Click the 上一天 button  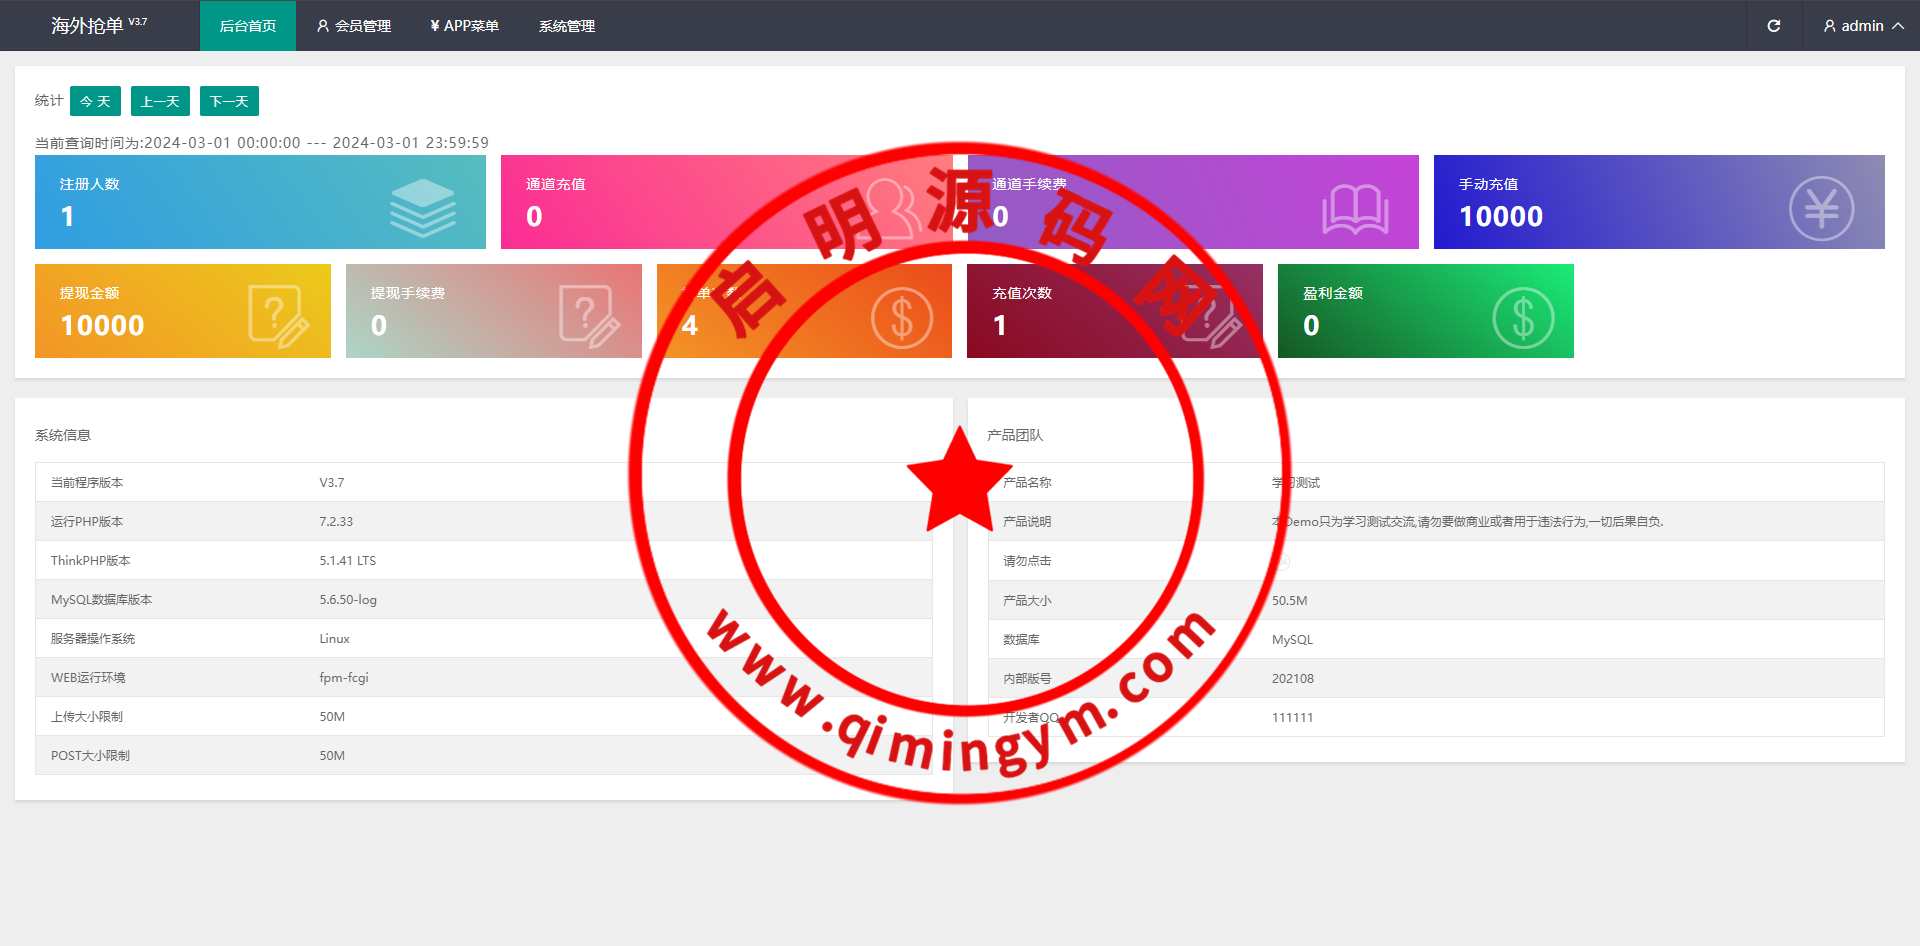pyautogui.click(x=160, y=101)
